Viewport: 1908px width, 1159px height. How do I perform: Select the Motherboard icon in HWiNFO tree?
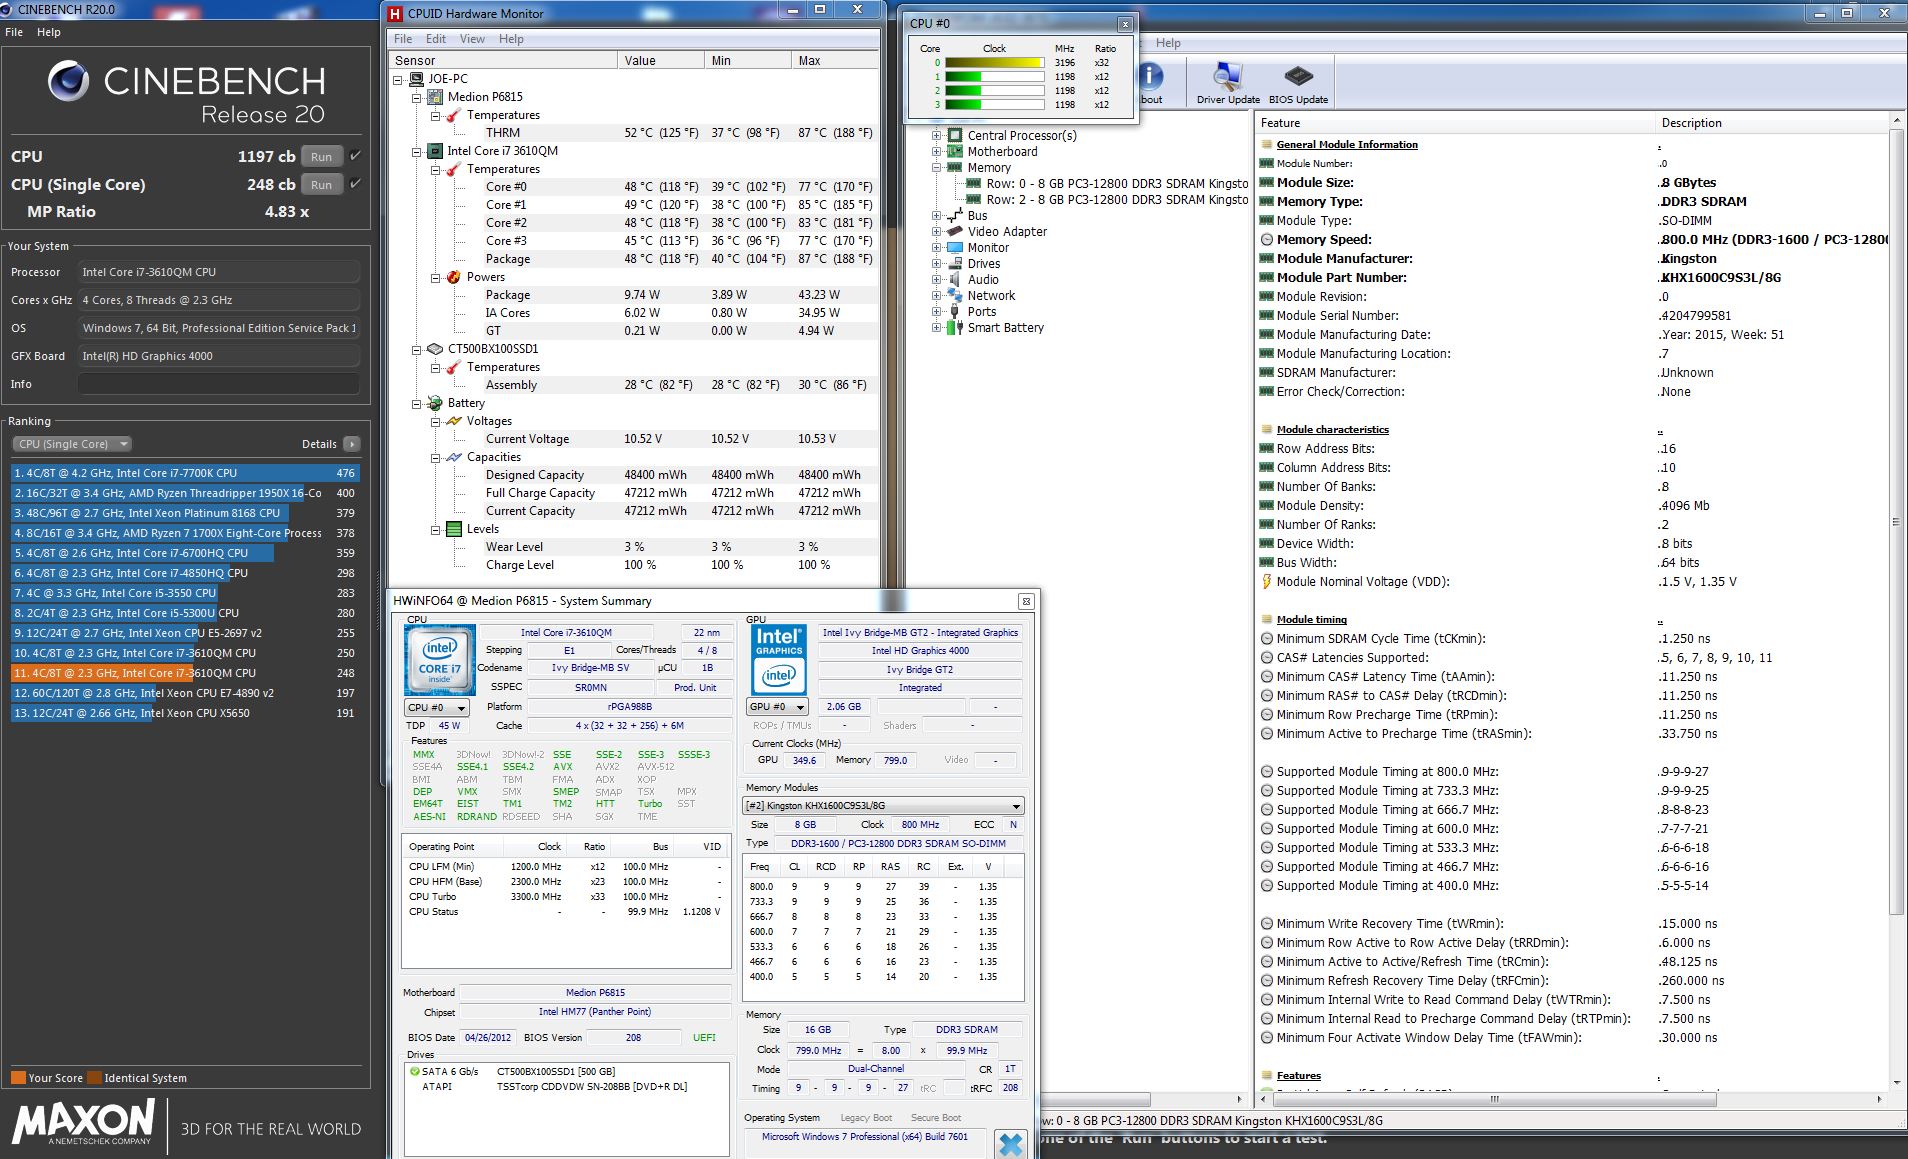point(955,151)
